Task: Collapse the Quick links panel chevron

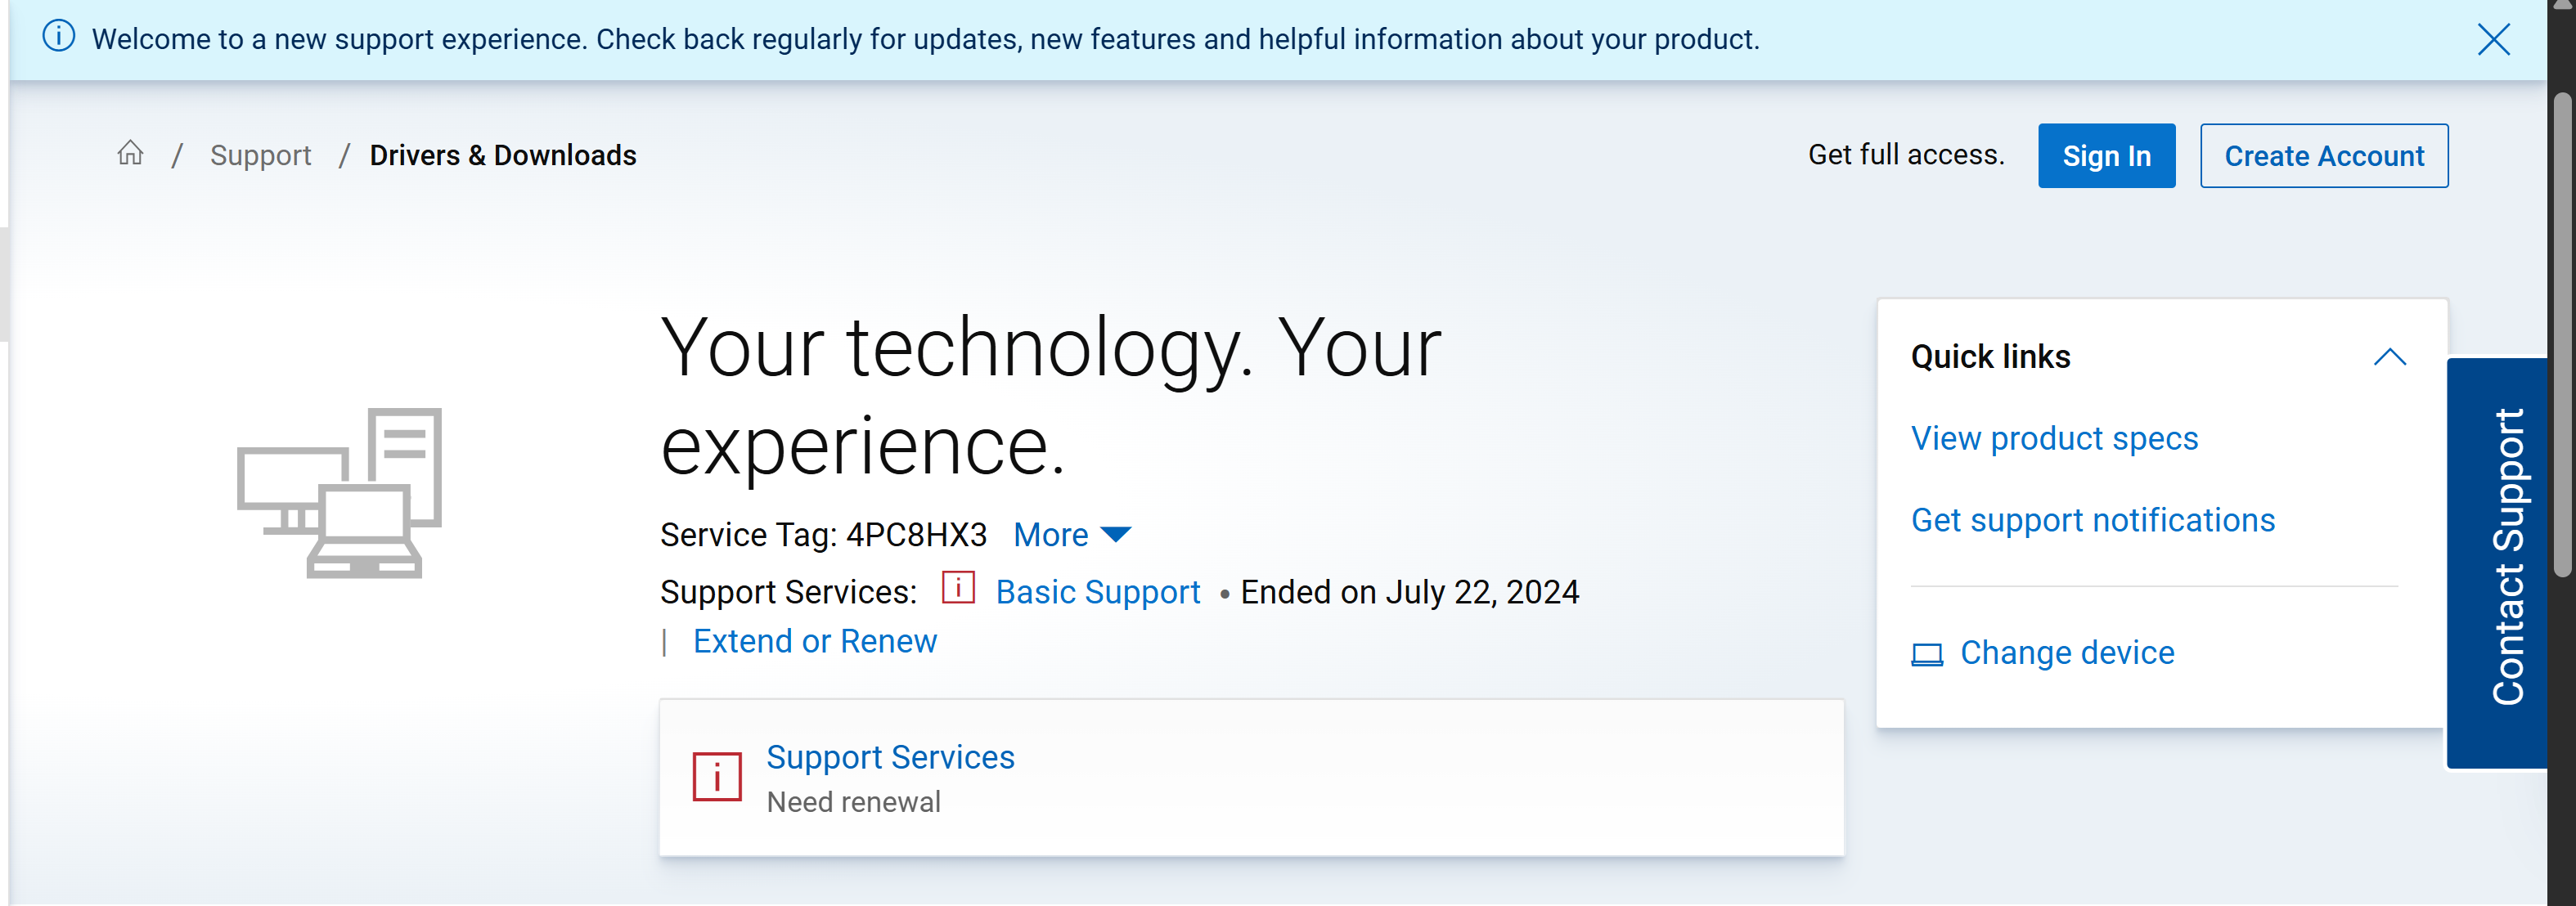Action: pyautogui.click(x=2389, y=357)
